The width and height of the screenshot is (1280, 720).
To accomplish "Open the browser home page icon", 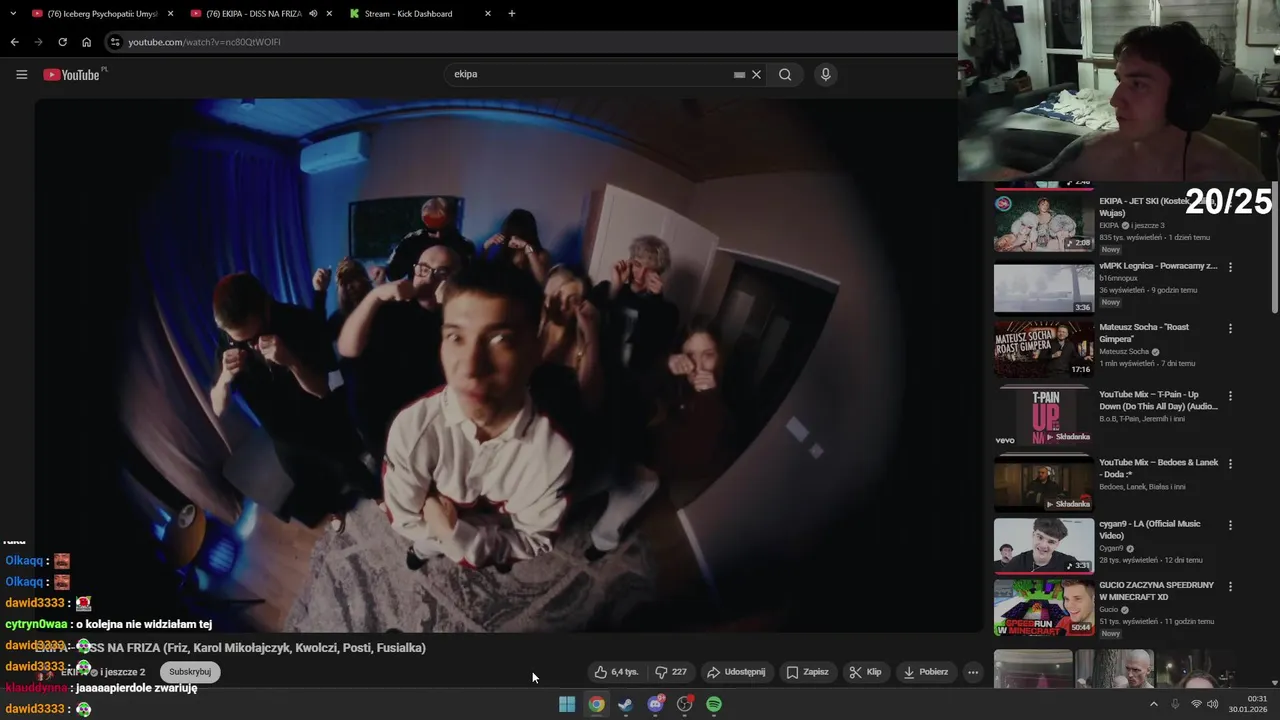I will tap(86, 42).
